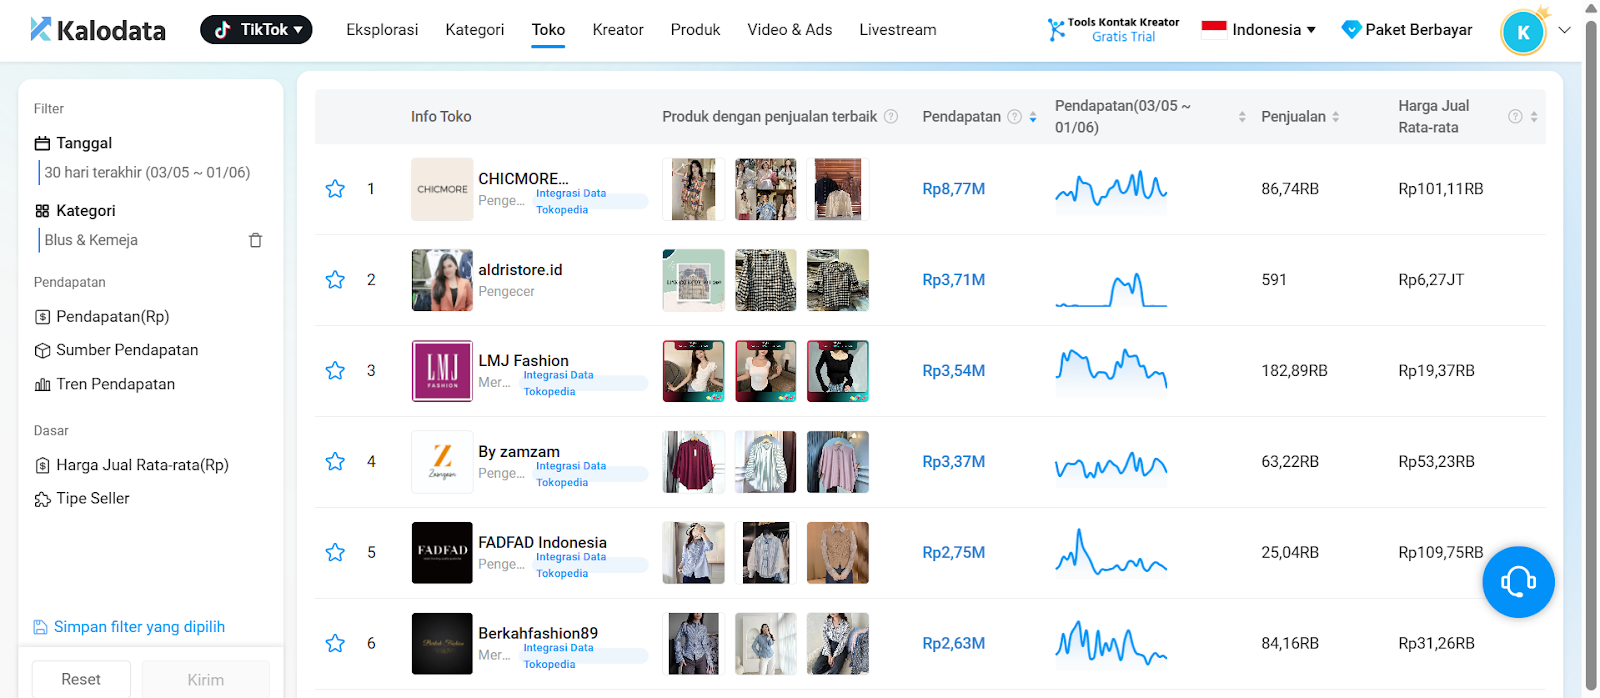This screenshot has height=698, width=1600.
Task: Open the Produk menu
Action: click(x=695, y=30)
